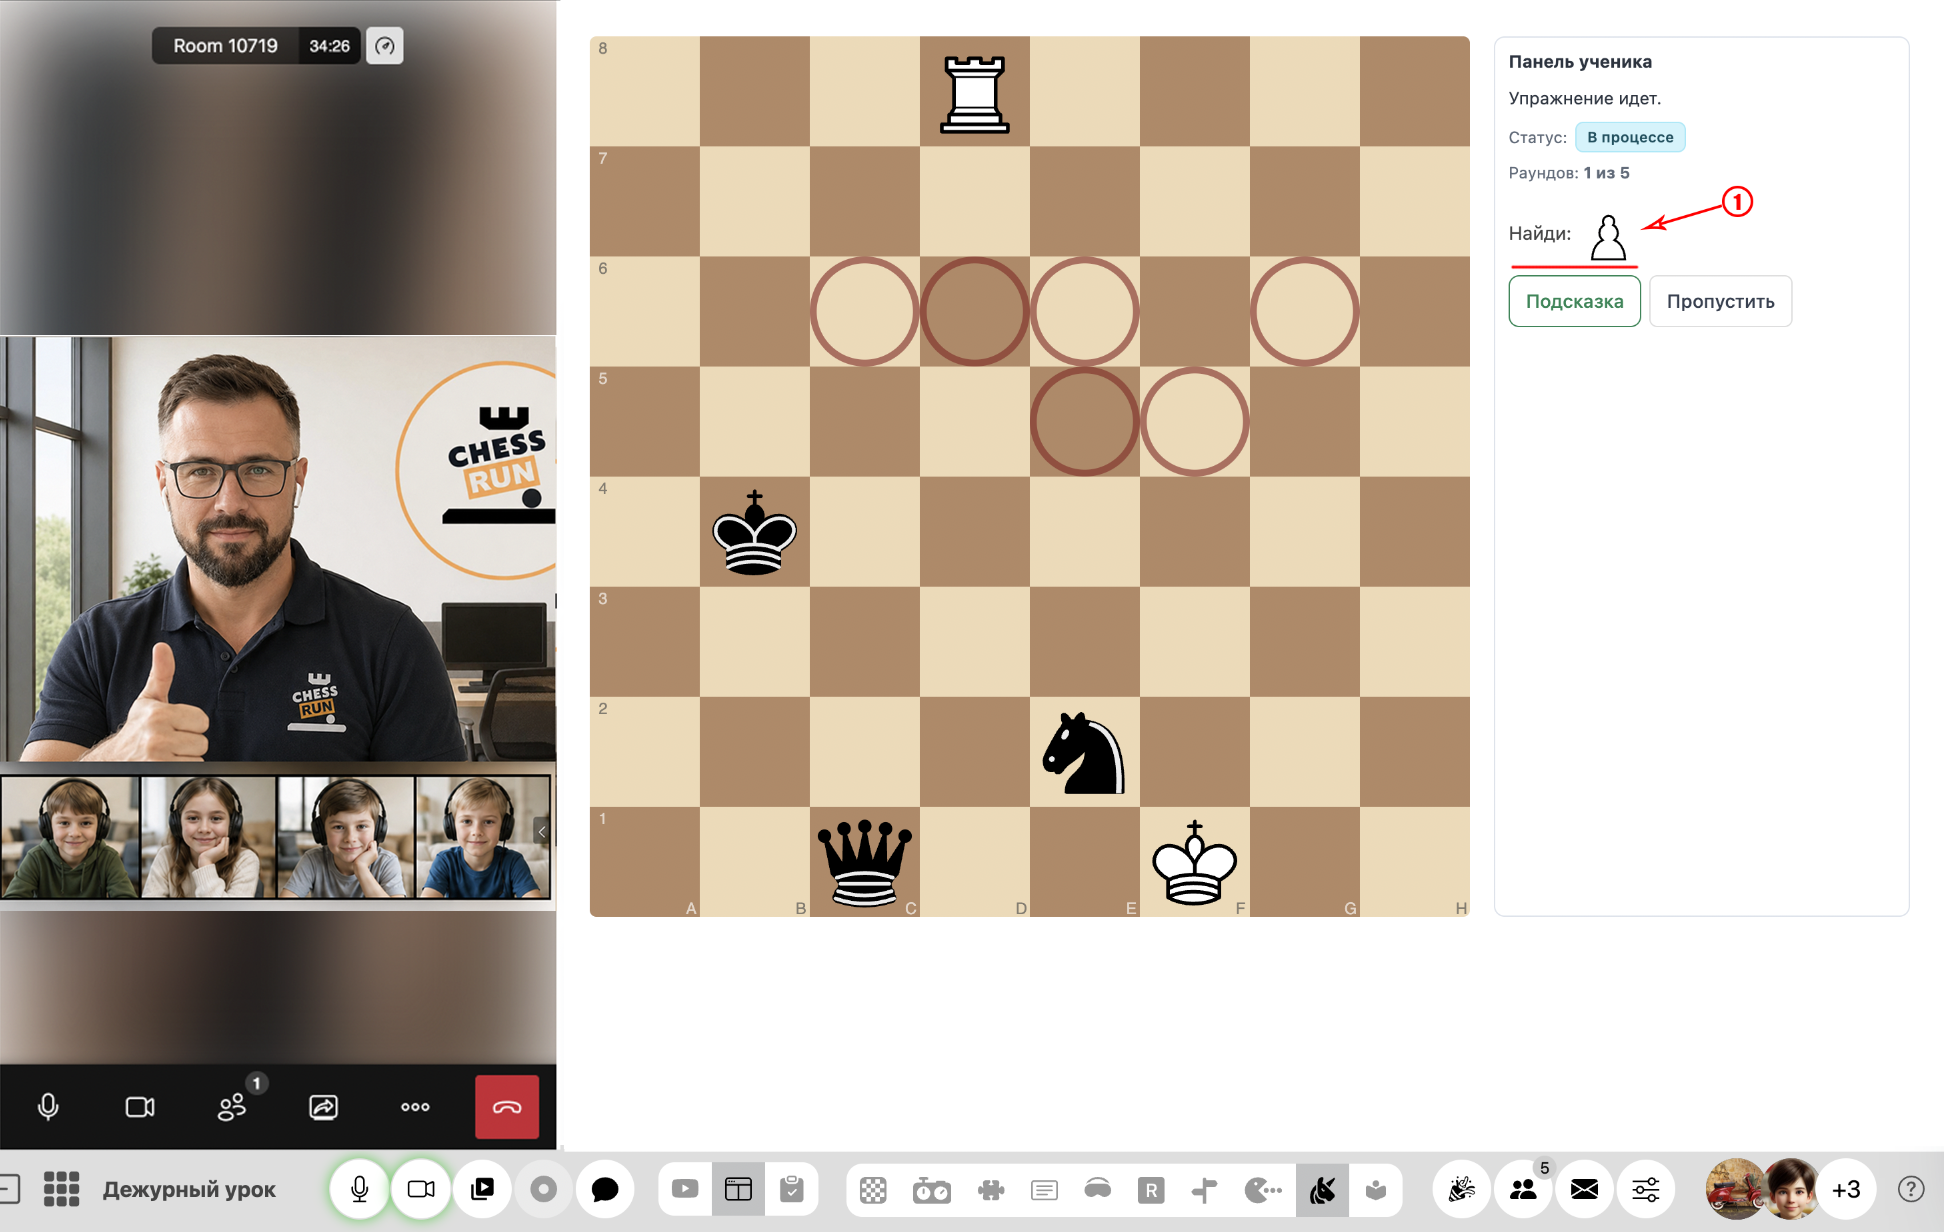
Task: Select the layout window tab
Action: pyautogui.click(x=738, y=1189)
